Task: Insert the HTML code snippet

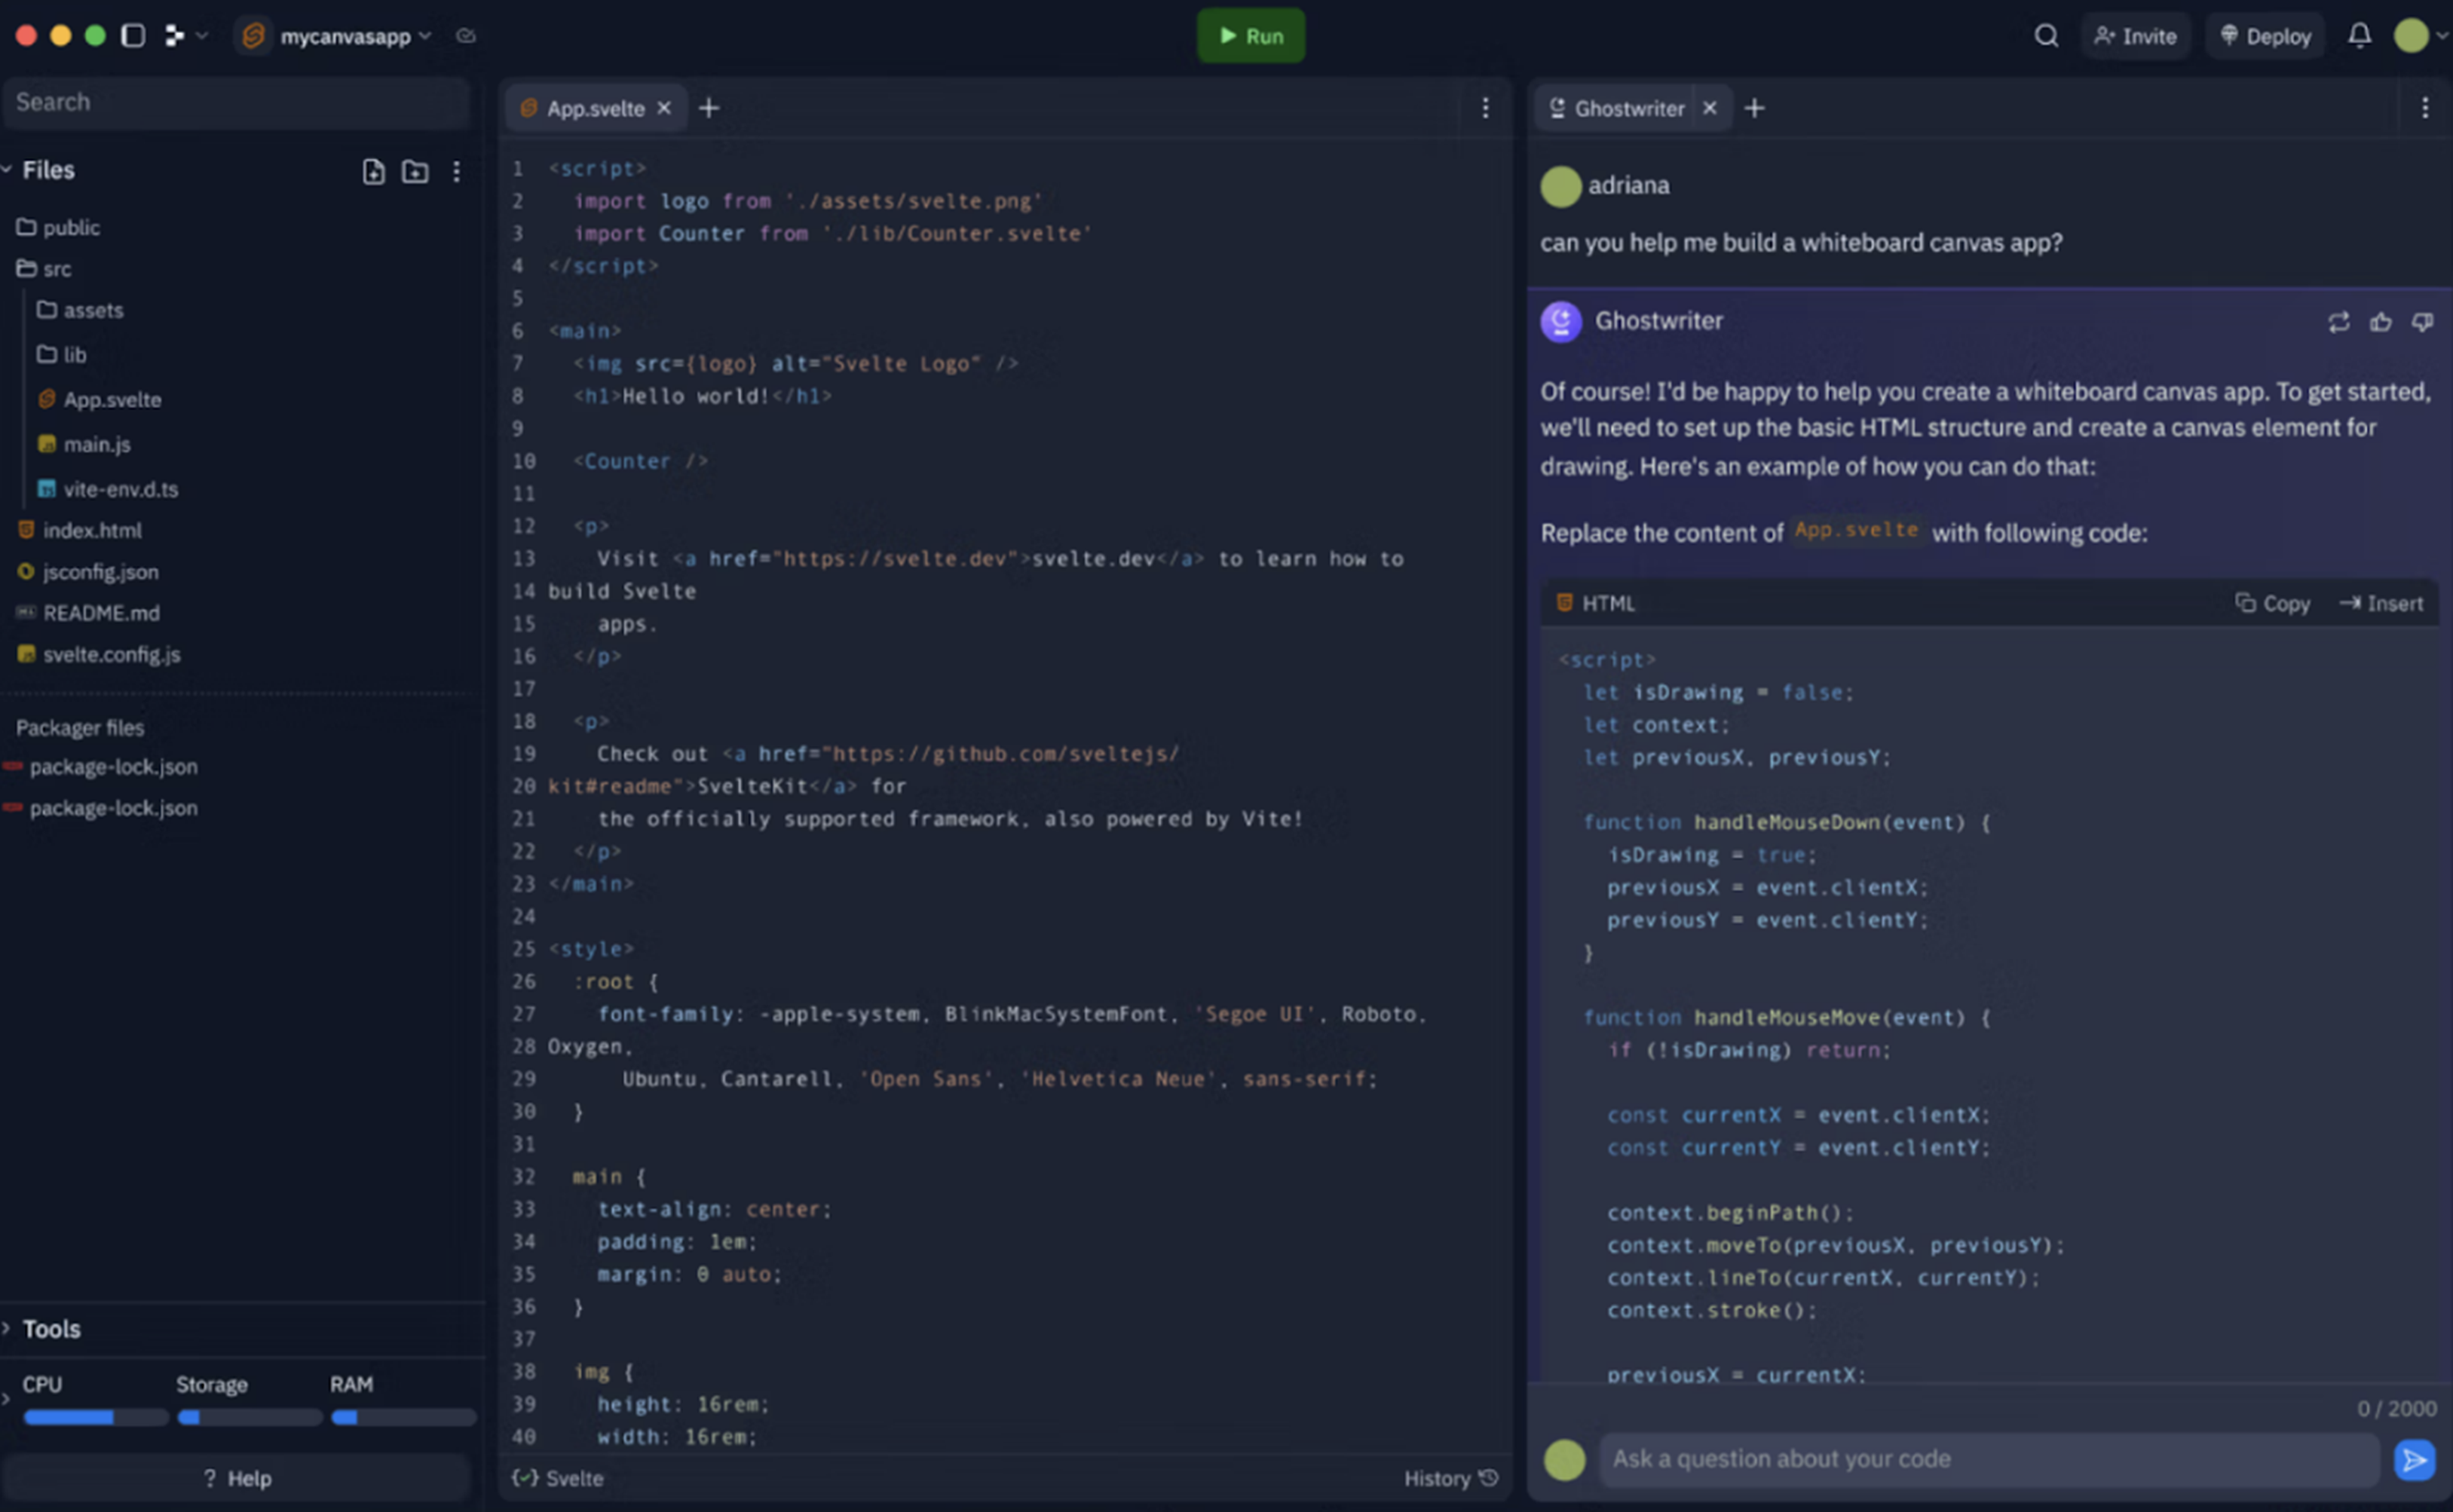Action: [x=2381, y=603]
